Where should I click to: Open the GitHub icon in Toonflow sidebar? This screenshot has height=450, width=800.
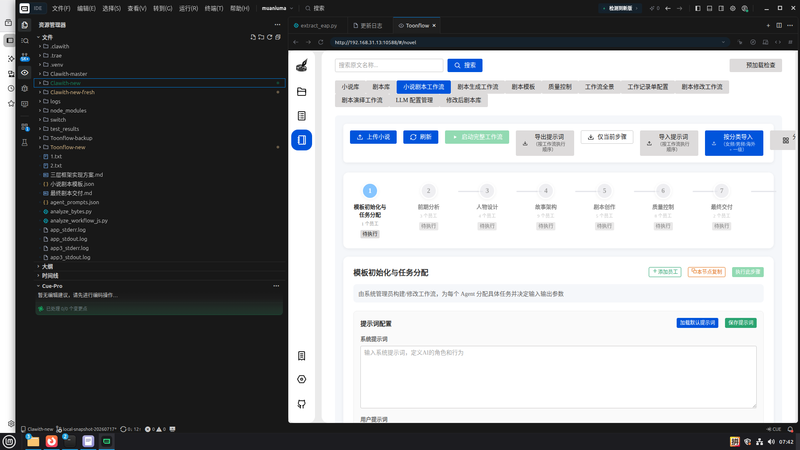tap(302, 404)
